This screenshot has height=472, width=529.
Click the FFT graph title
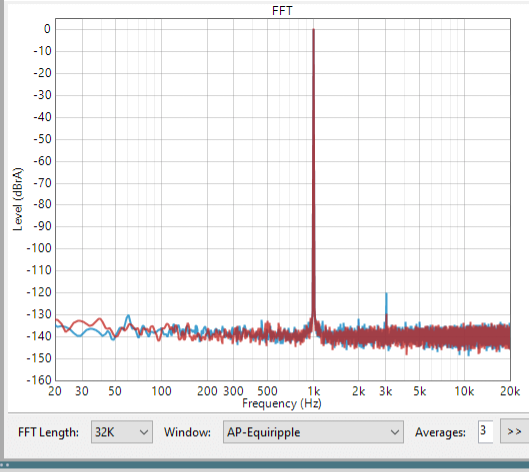282,11
